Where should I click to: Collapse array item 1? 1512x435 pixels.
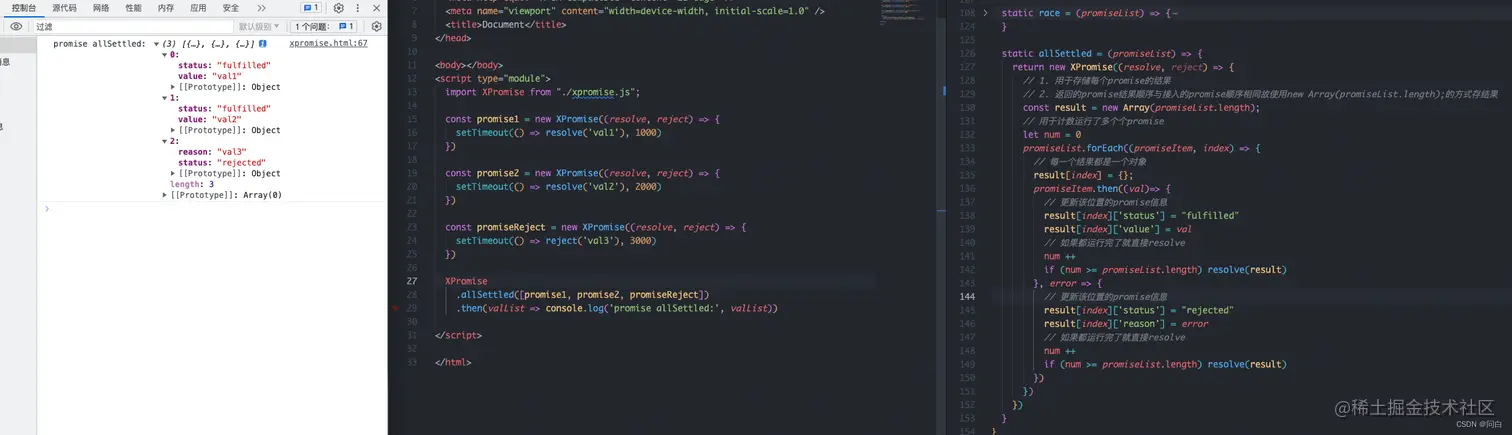tap(165, 98)
